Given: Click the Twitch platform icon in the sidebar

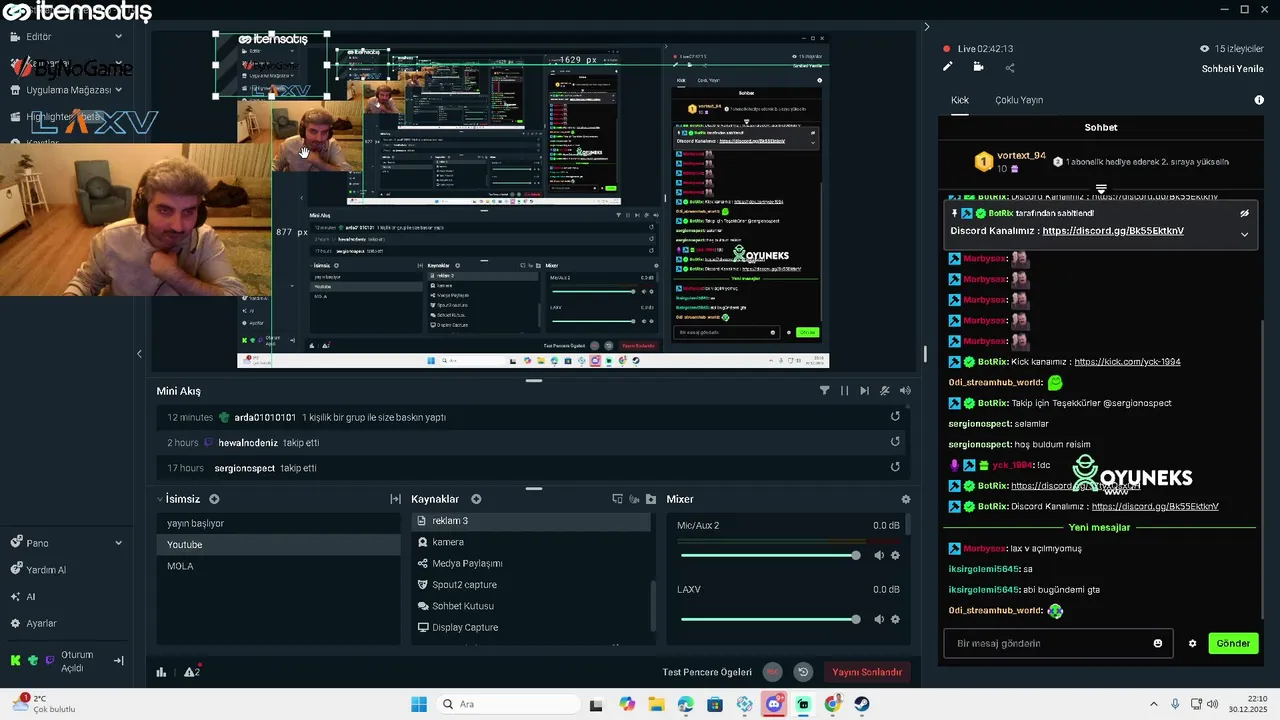Looking at the screenshot, I should click(50, 660).
